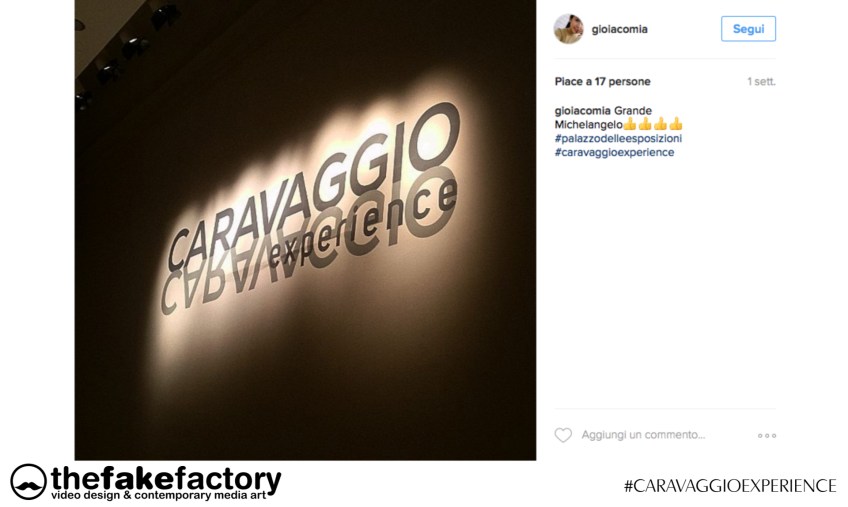Click the heart like icon
Screen dimensions: 848x507
563,435
